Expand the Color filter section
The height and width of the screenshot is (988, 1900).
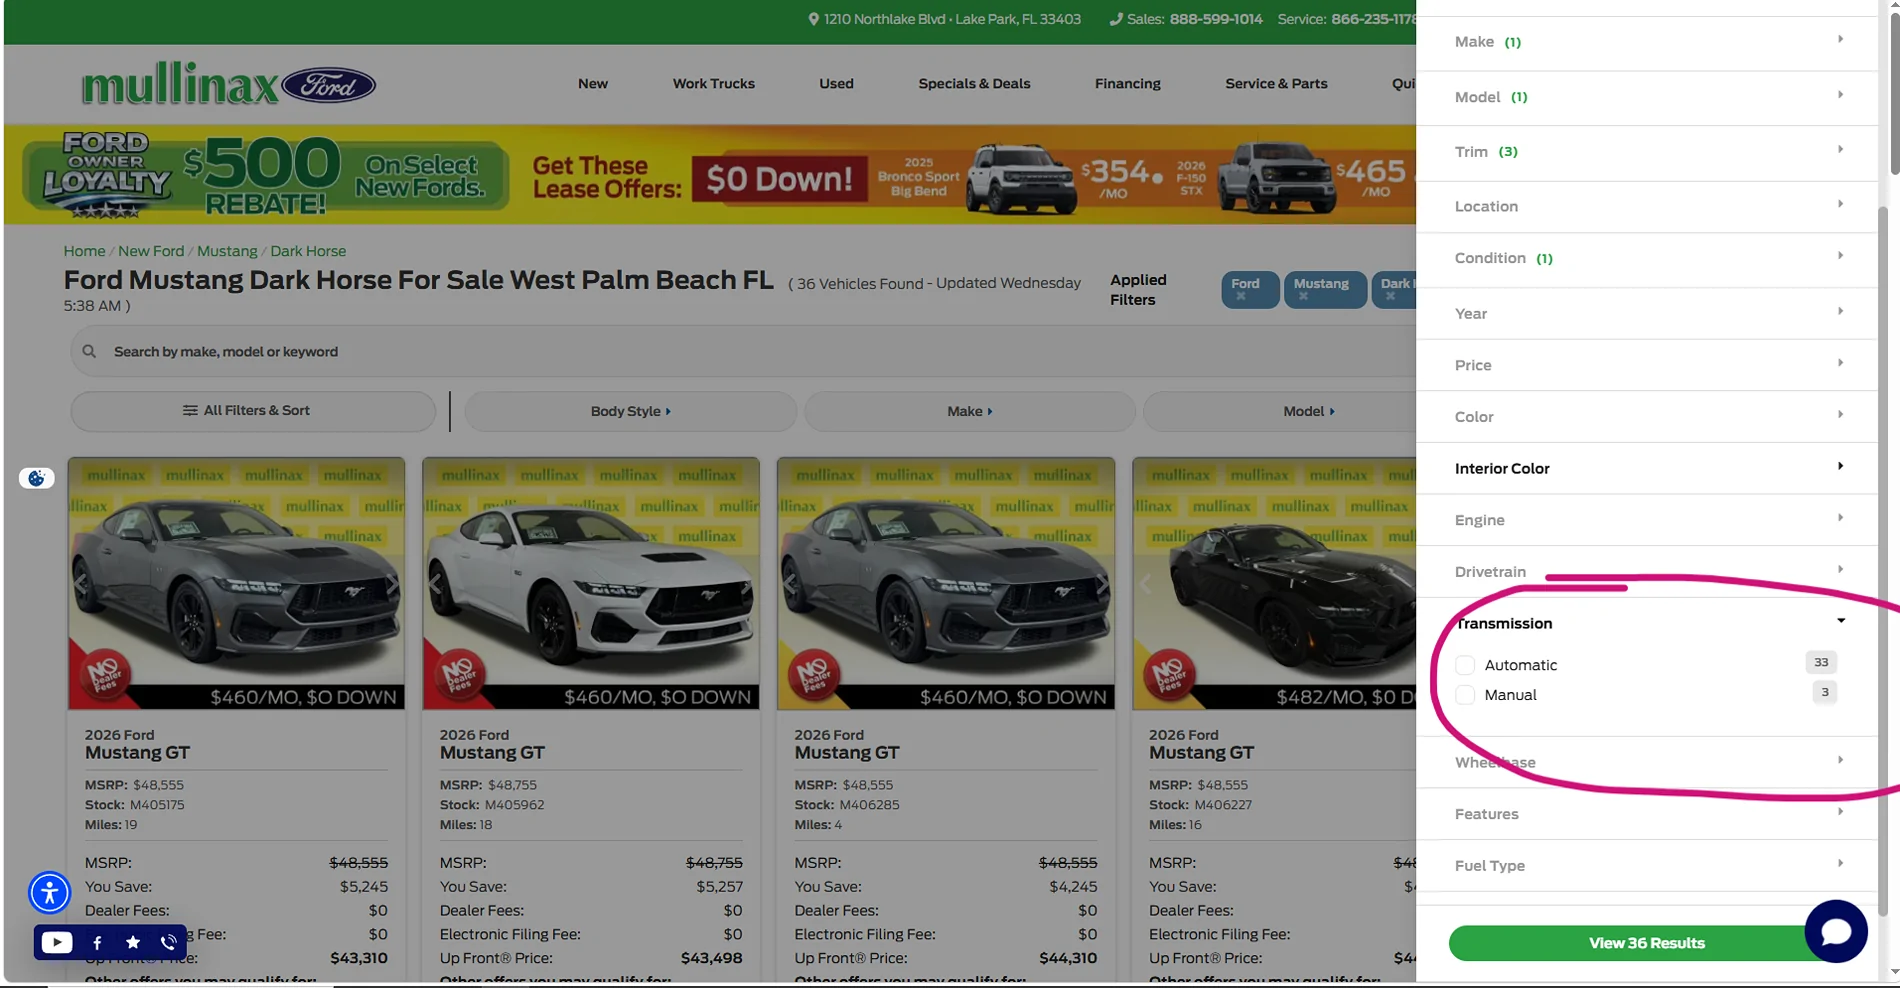point(1646,417)
